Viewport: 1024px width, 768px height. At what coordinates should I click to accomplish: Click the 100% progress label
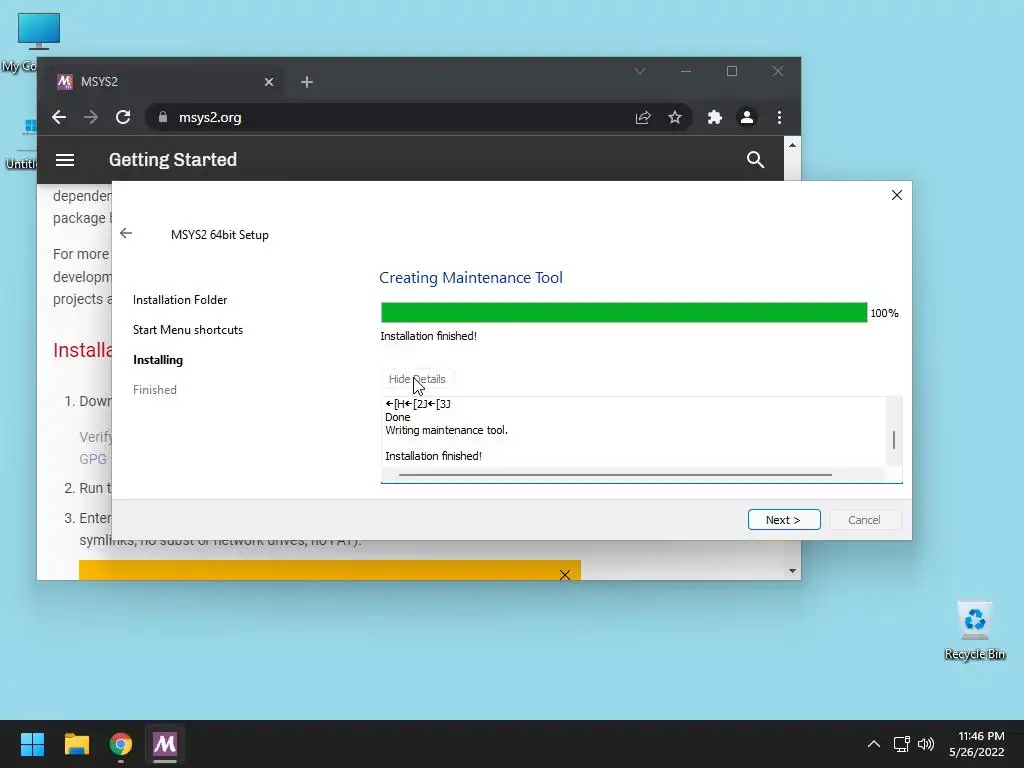tap(884, 313)
